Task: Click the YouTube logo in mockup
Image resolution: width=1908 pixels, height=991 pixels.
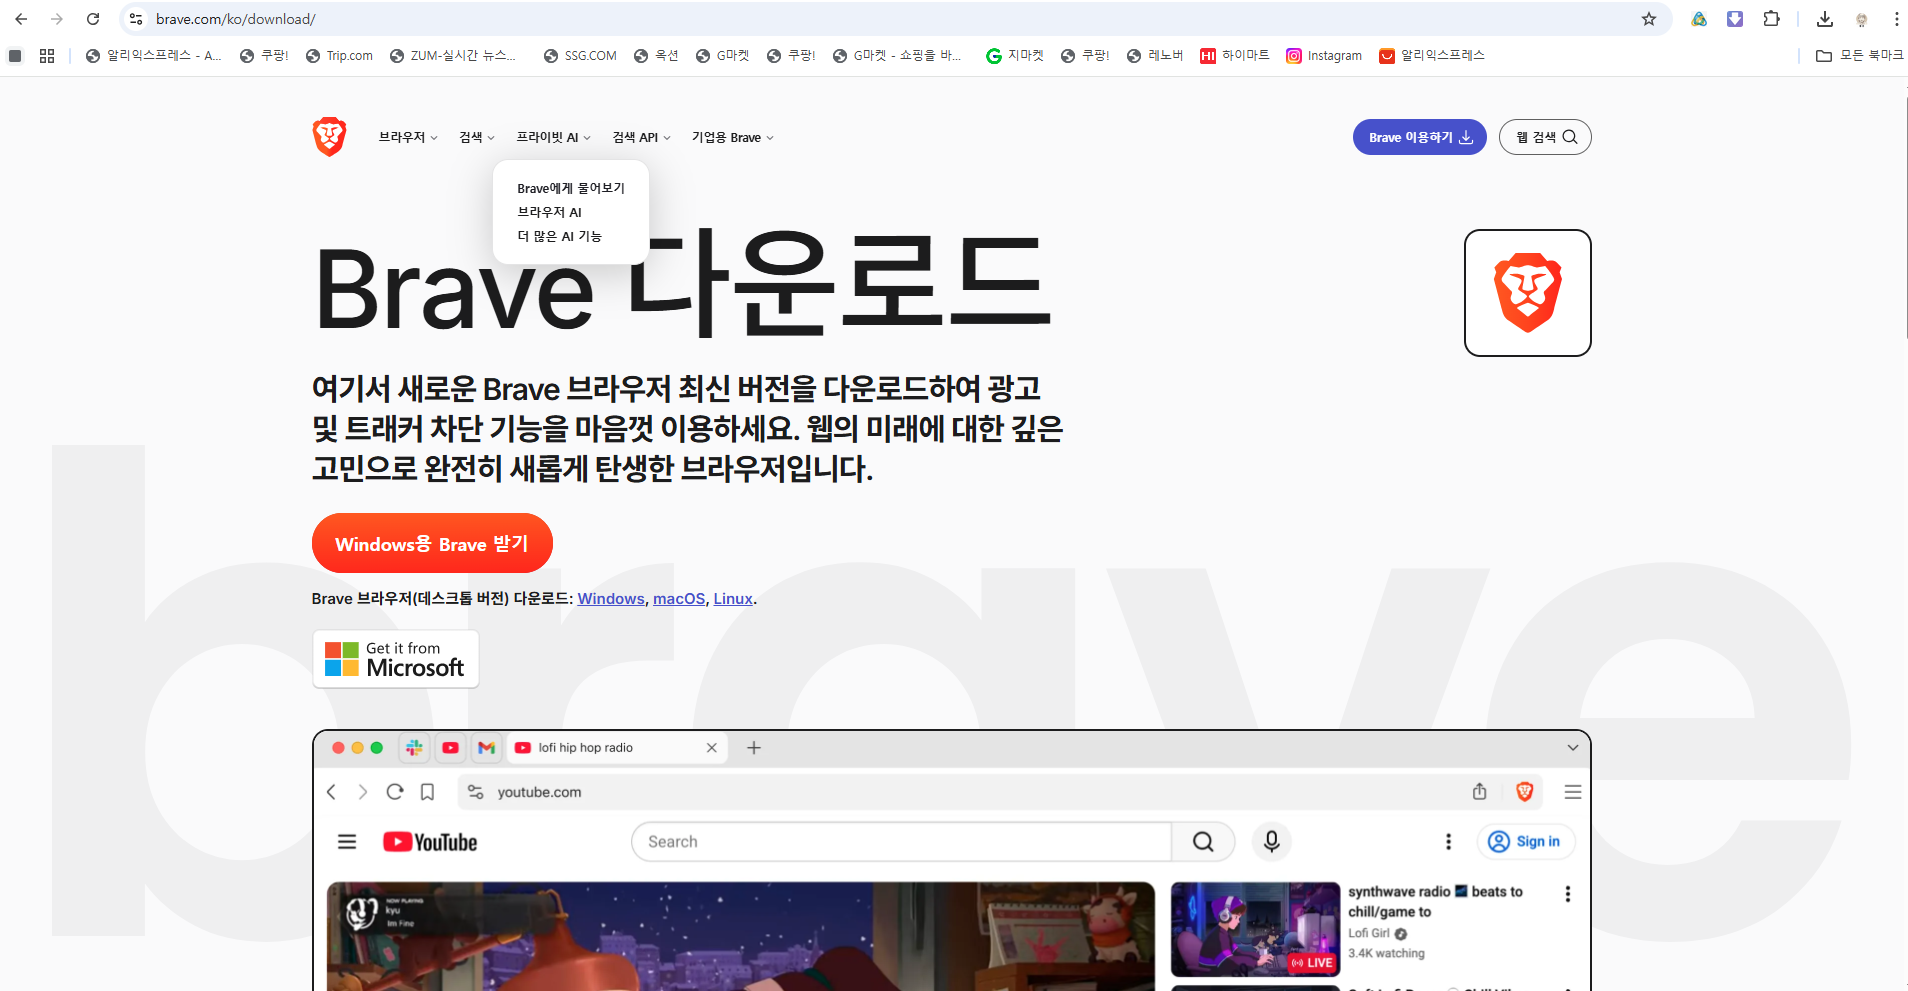Action: [x=430, y=842]
